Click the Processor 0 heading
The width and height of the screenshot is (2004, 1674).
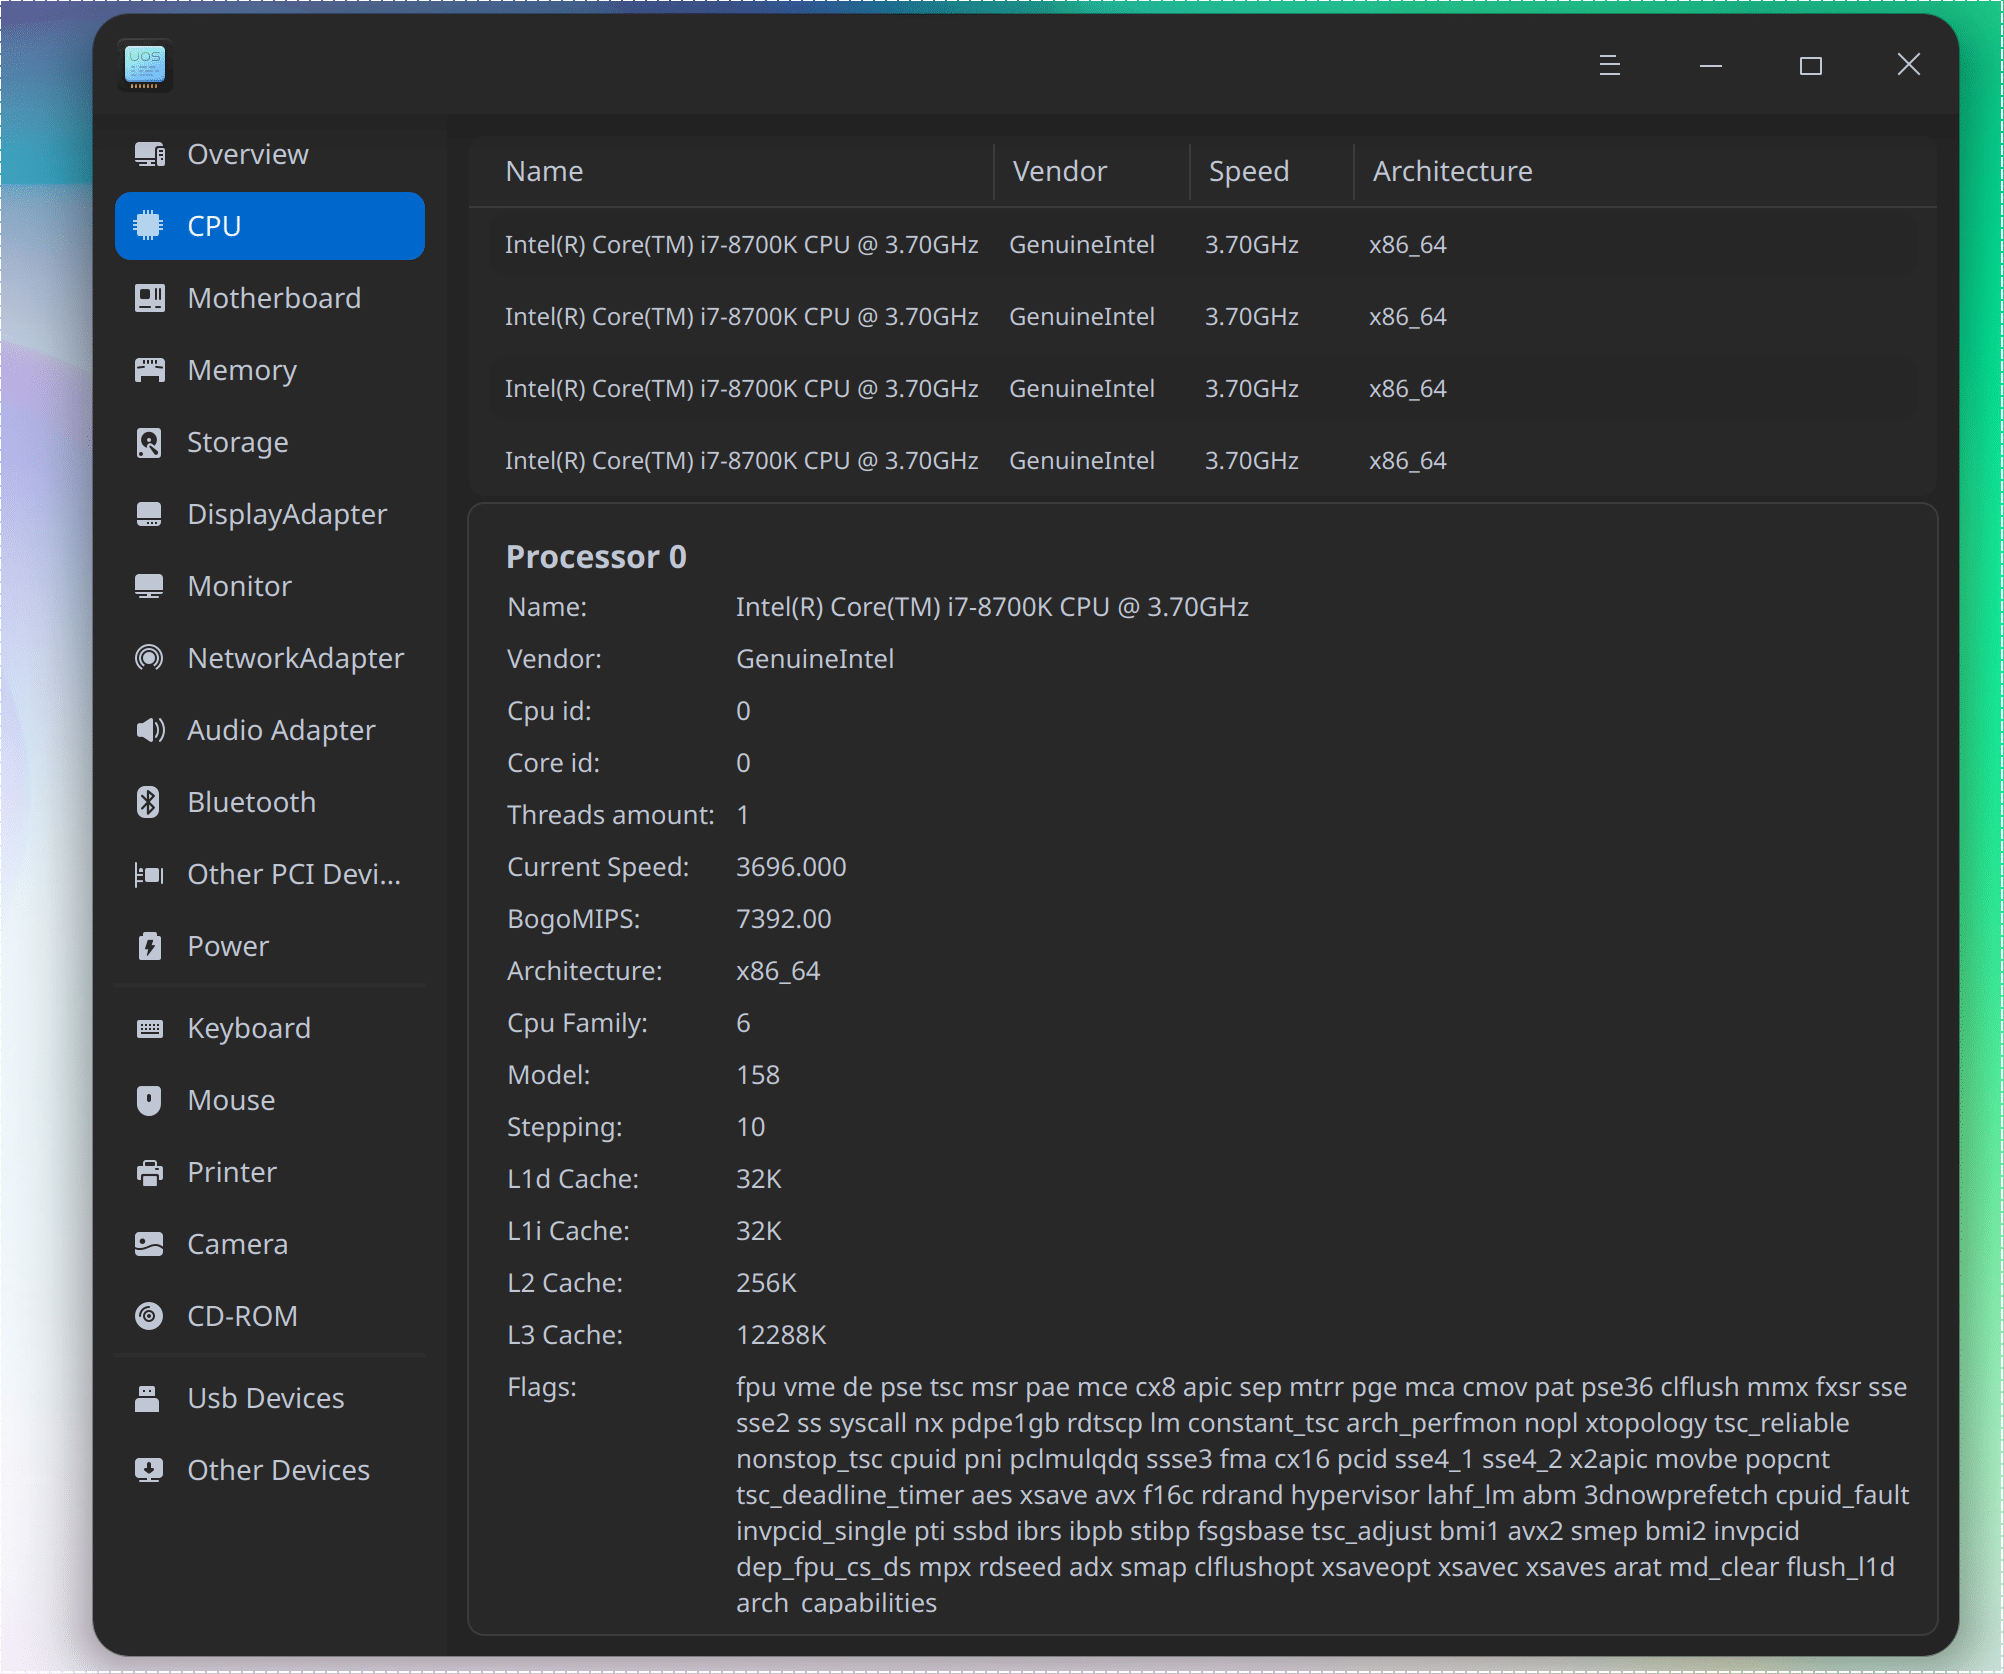click(596, 556)
